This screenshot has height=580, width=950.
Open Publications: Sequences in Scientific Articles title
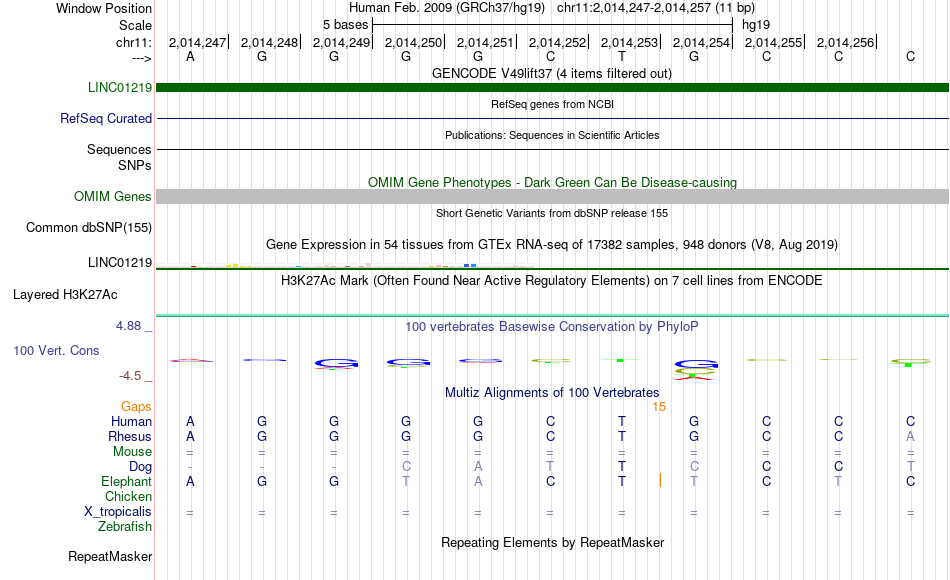(552, 135)
